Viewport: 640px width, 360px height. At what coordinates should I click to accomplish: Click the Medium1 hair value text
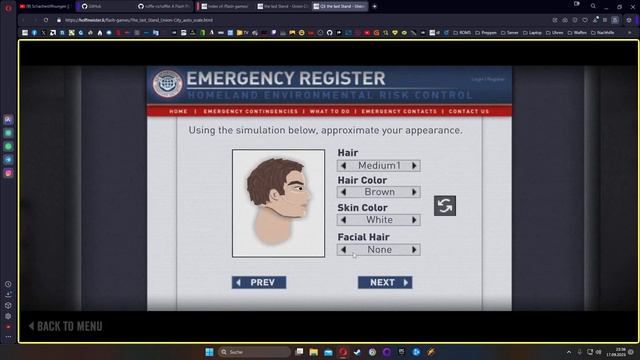point(379,166)
